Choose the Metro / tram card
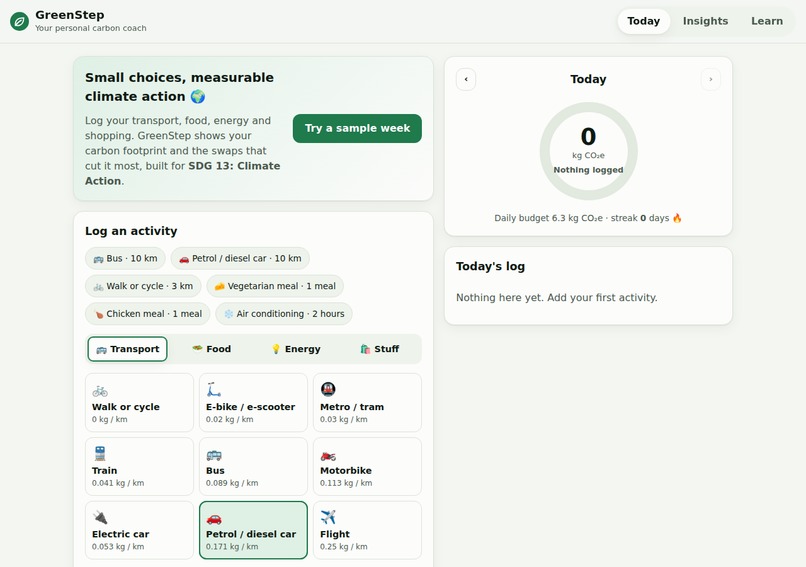 pos(368,403)
